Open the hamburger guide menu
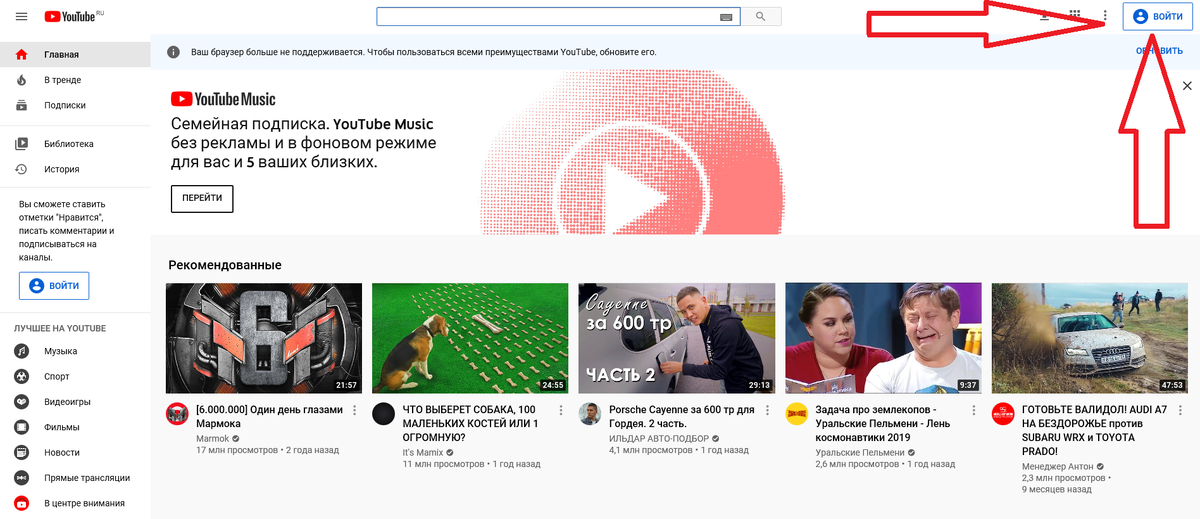Viewport: 1200px width, 519px height. coord(21,16)
